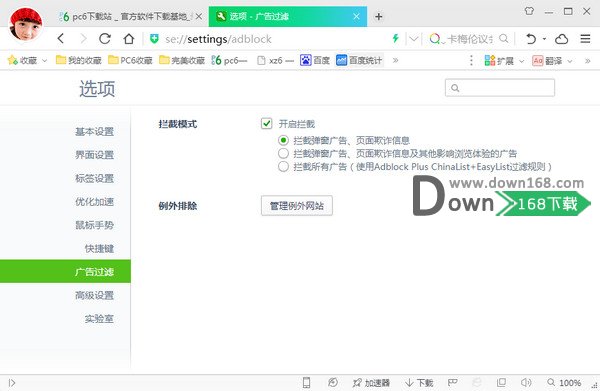Open 实验室 in the sidebar

[99, 318]
